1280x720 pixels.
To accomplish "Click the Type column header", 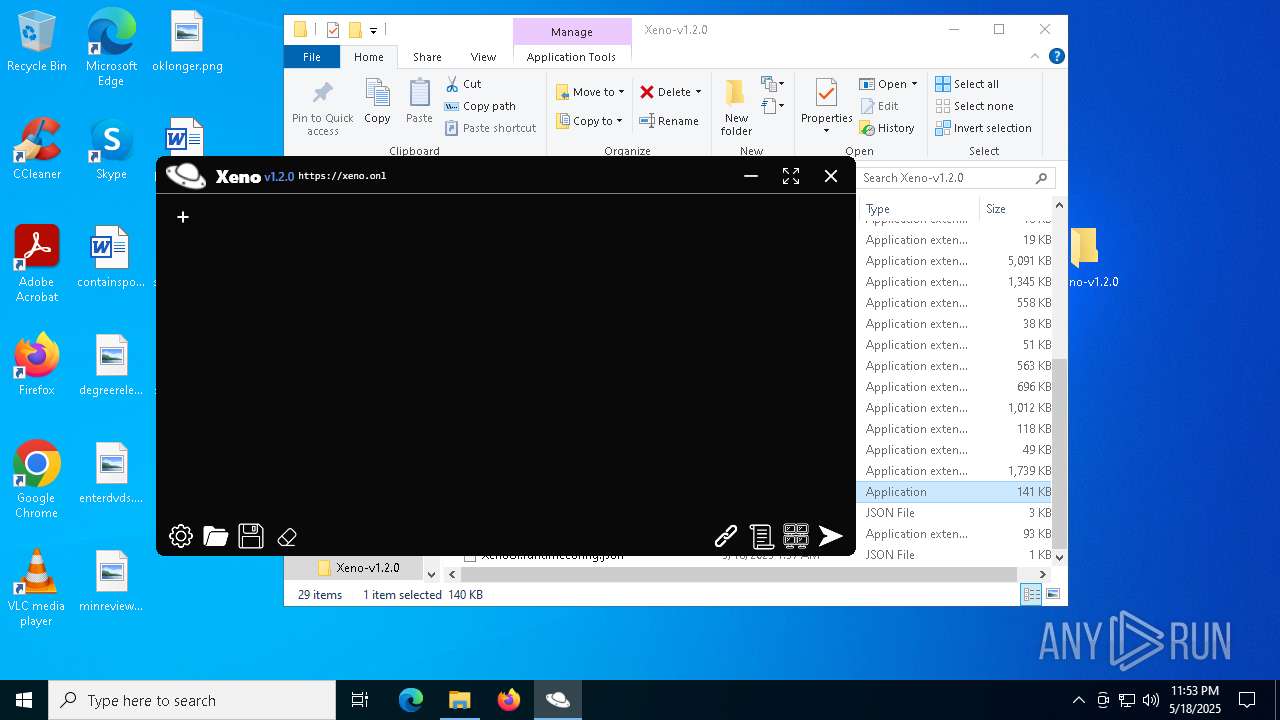I will pyautogui.click(x=918, y=209).
